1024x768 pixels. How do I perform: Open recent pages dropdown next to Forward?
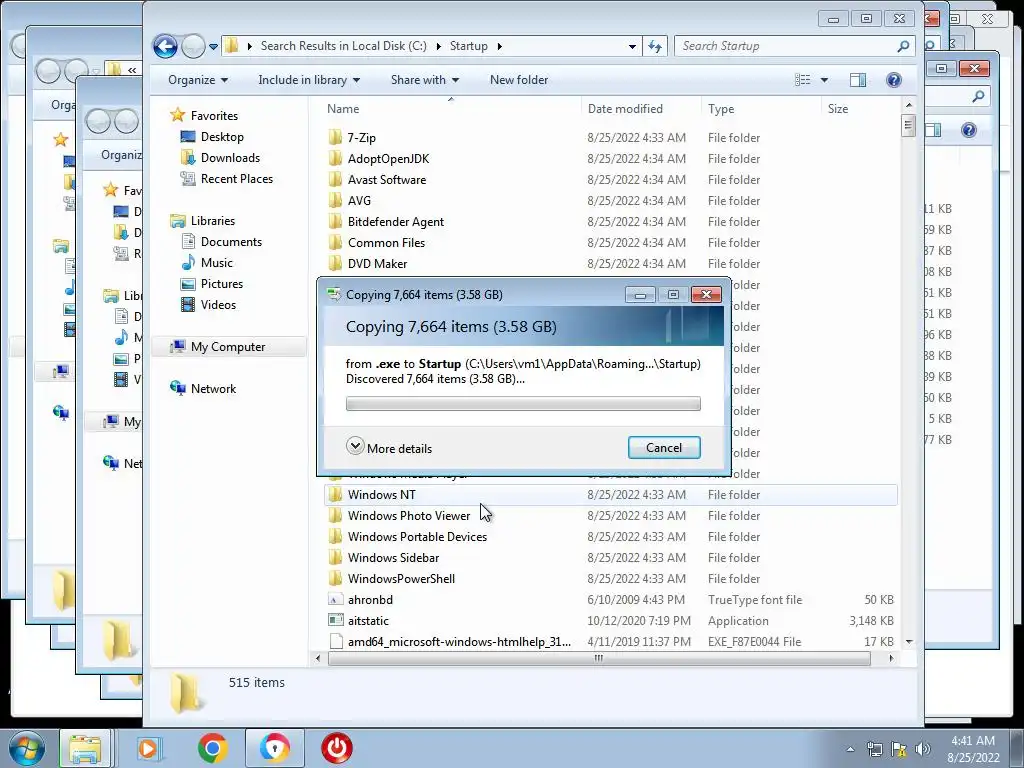click(x=214, y=46)
